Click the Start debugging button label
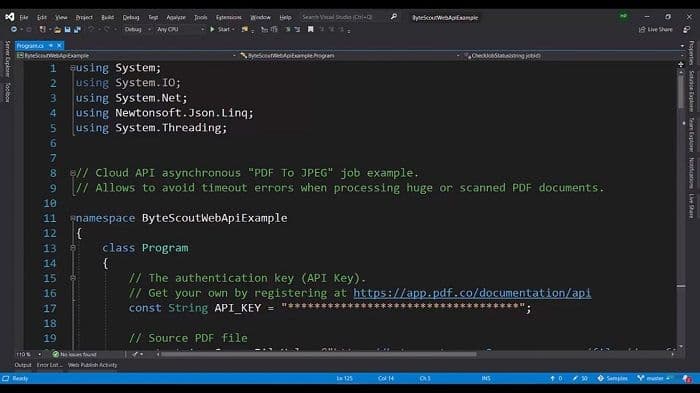This screenshot has height=393, width=700. coord(224,29)
